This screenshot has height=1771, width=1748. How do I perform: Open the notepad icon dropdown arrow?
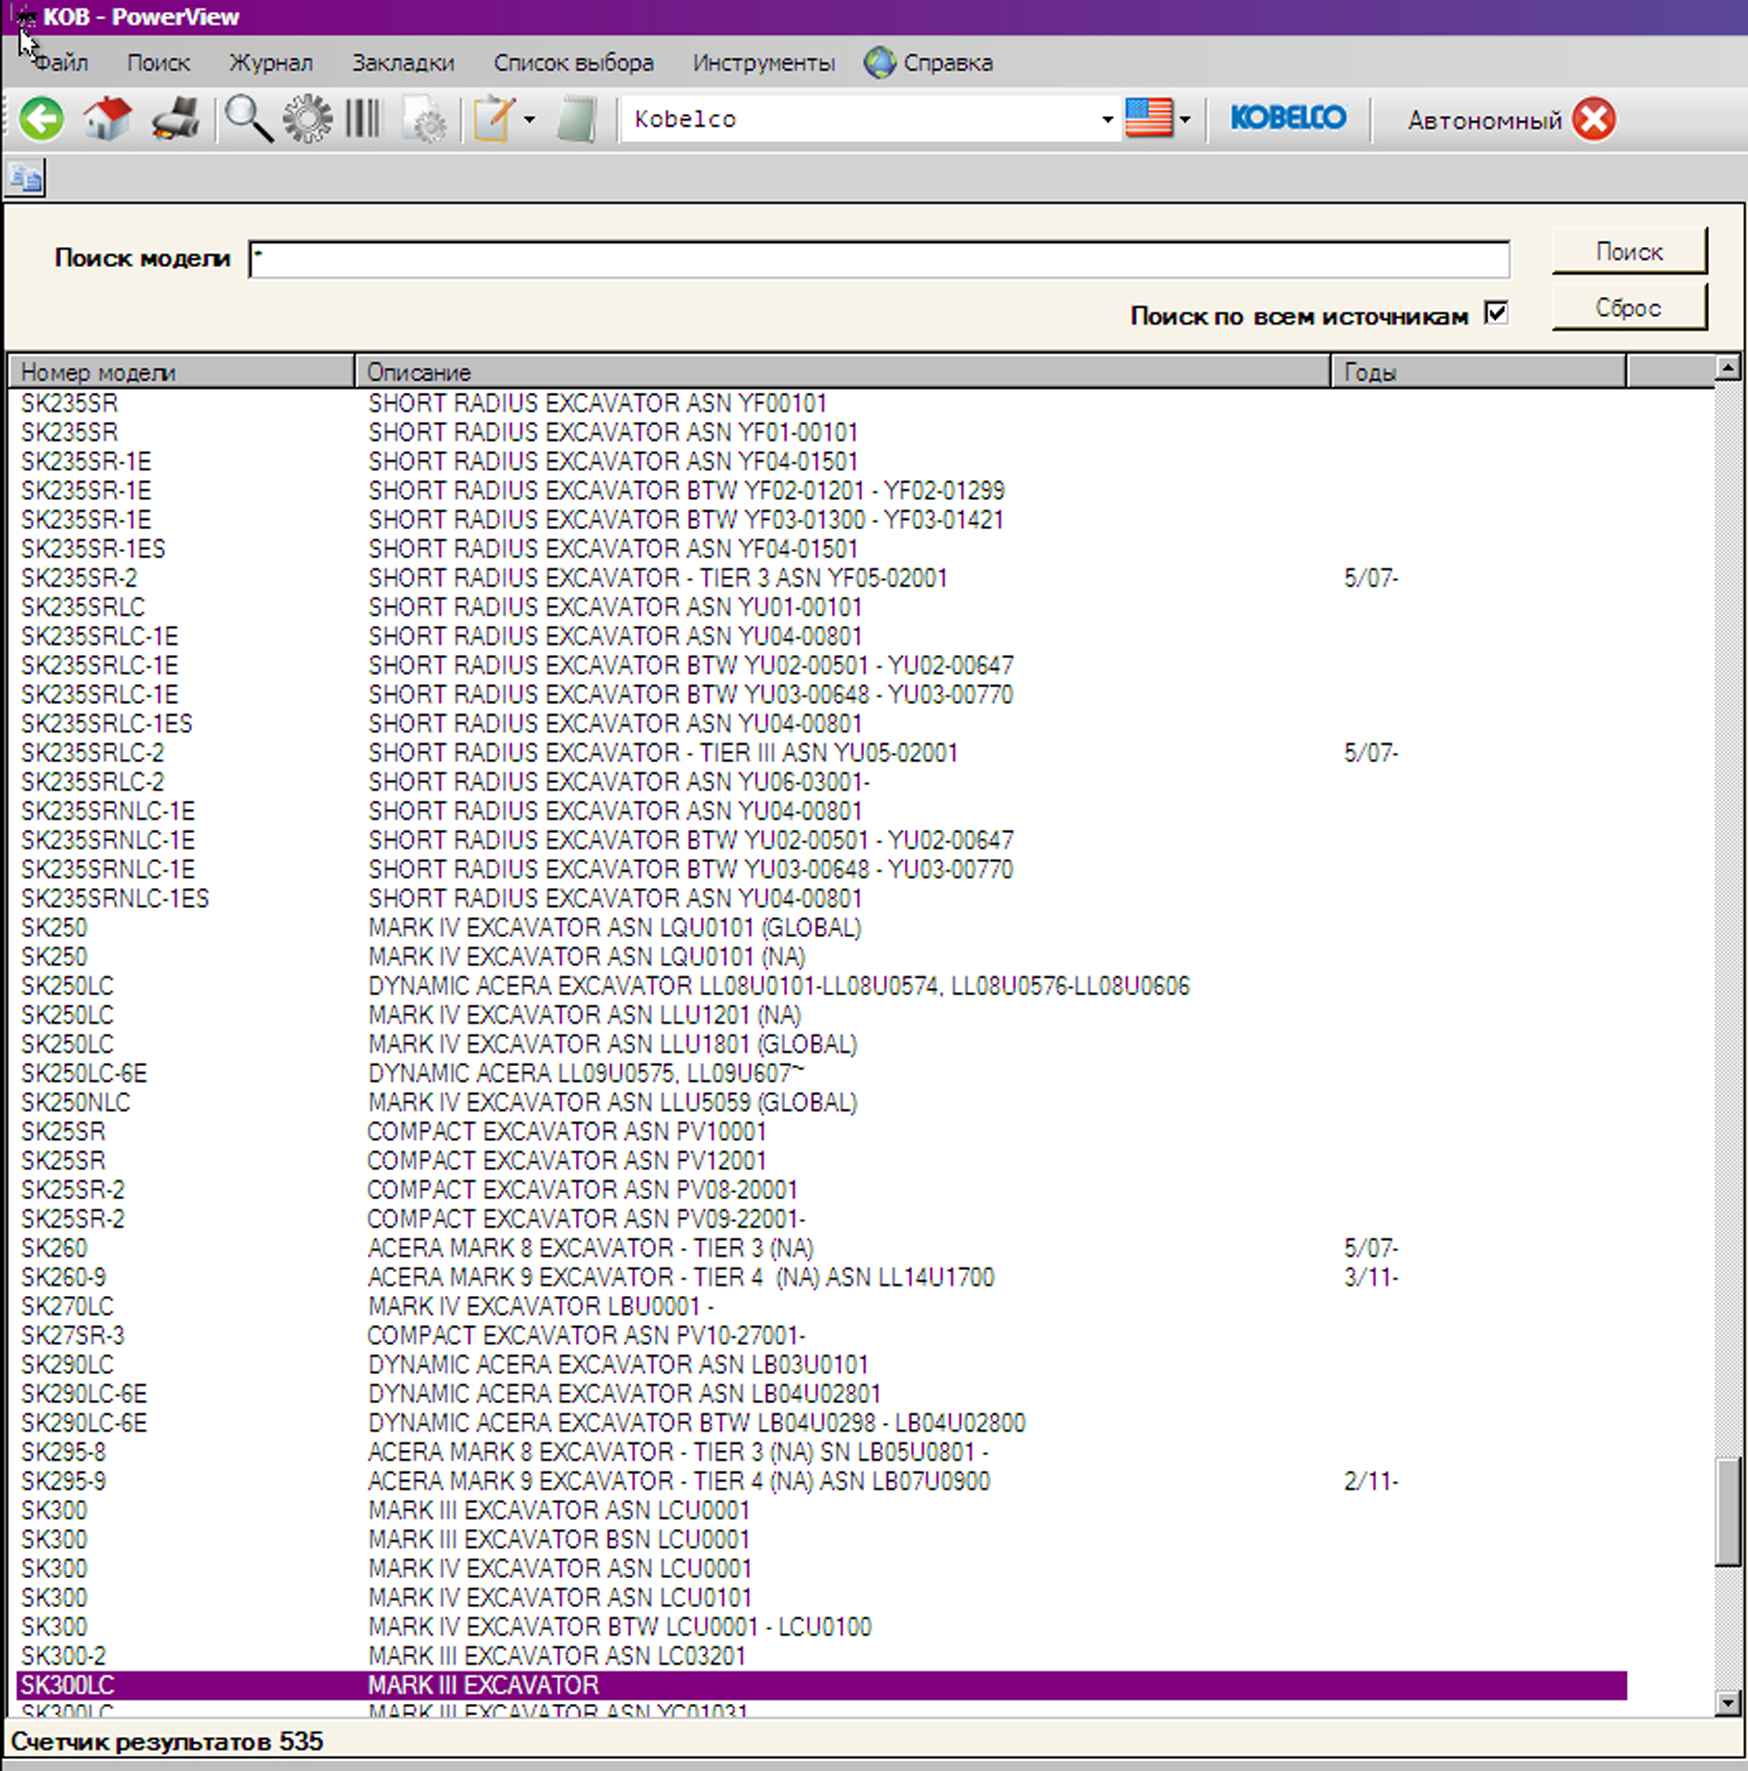pyautogui.click(x=529, y=120)
